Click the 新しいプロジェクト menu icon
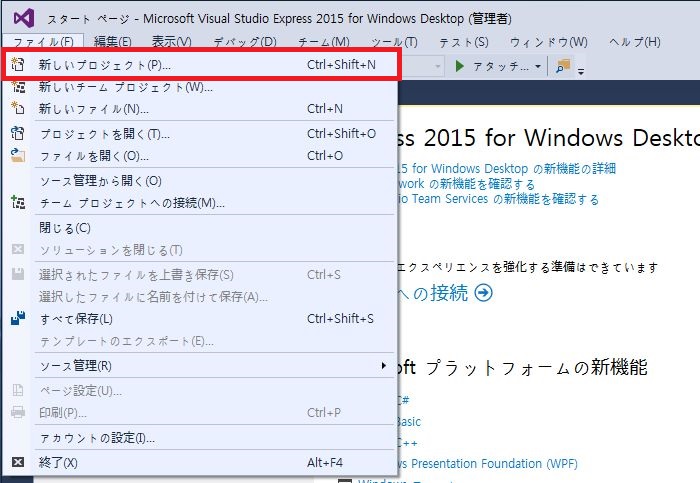700x483 pixels. [18, 64]
